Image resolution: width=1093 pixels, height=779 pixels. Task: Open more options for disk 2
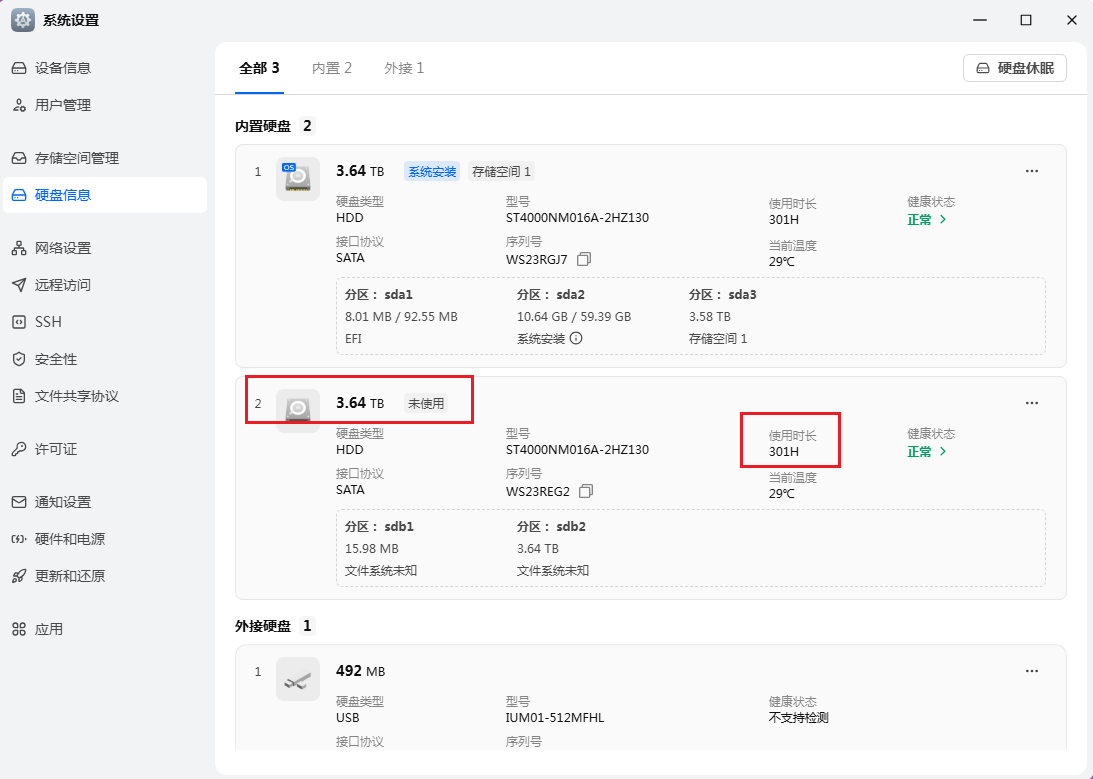(1032, 403)
